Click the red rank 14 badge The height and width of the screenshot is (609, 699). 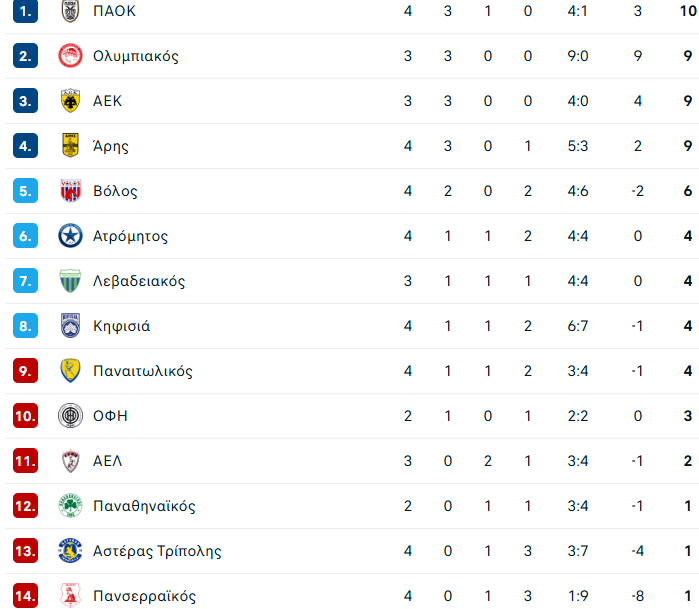[25, 596]
